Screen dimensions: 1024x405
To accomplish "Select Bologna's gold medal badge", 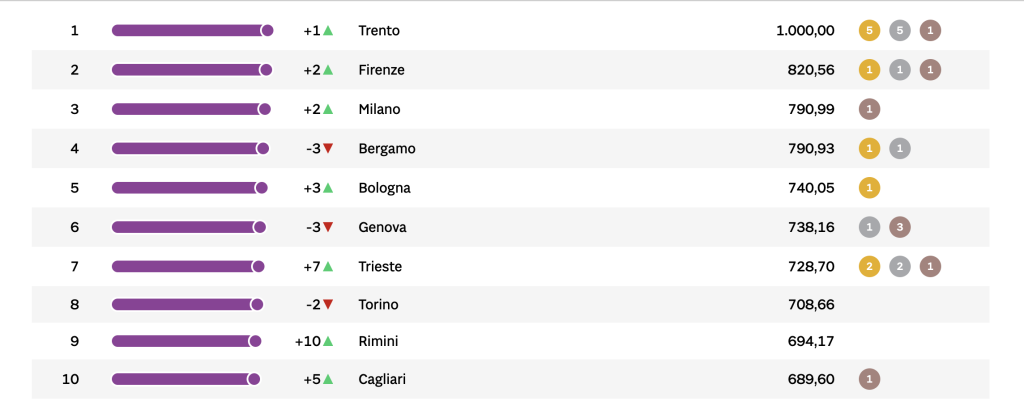I will [869, 187].
